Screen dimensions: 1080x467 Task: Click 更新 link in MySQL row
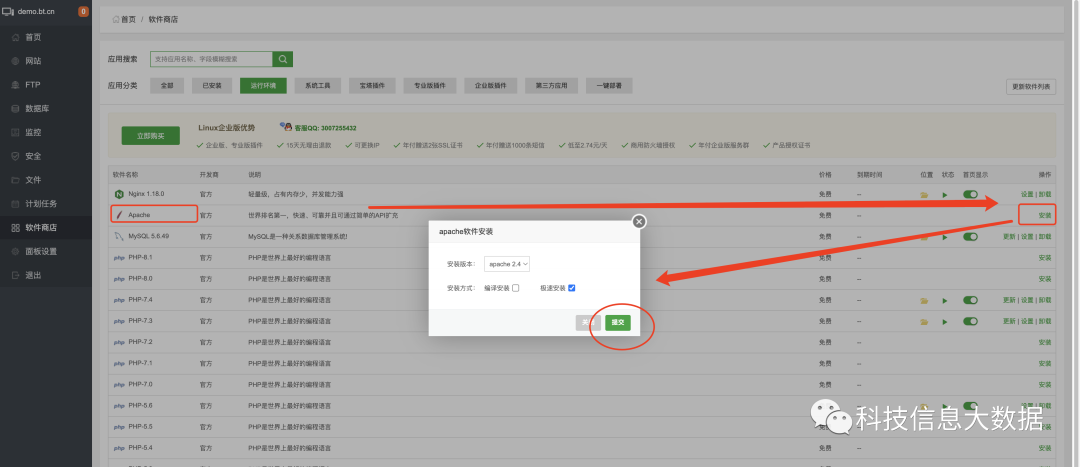[1009, 237]
